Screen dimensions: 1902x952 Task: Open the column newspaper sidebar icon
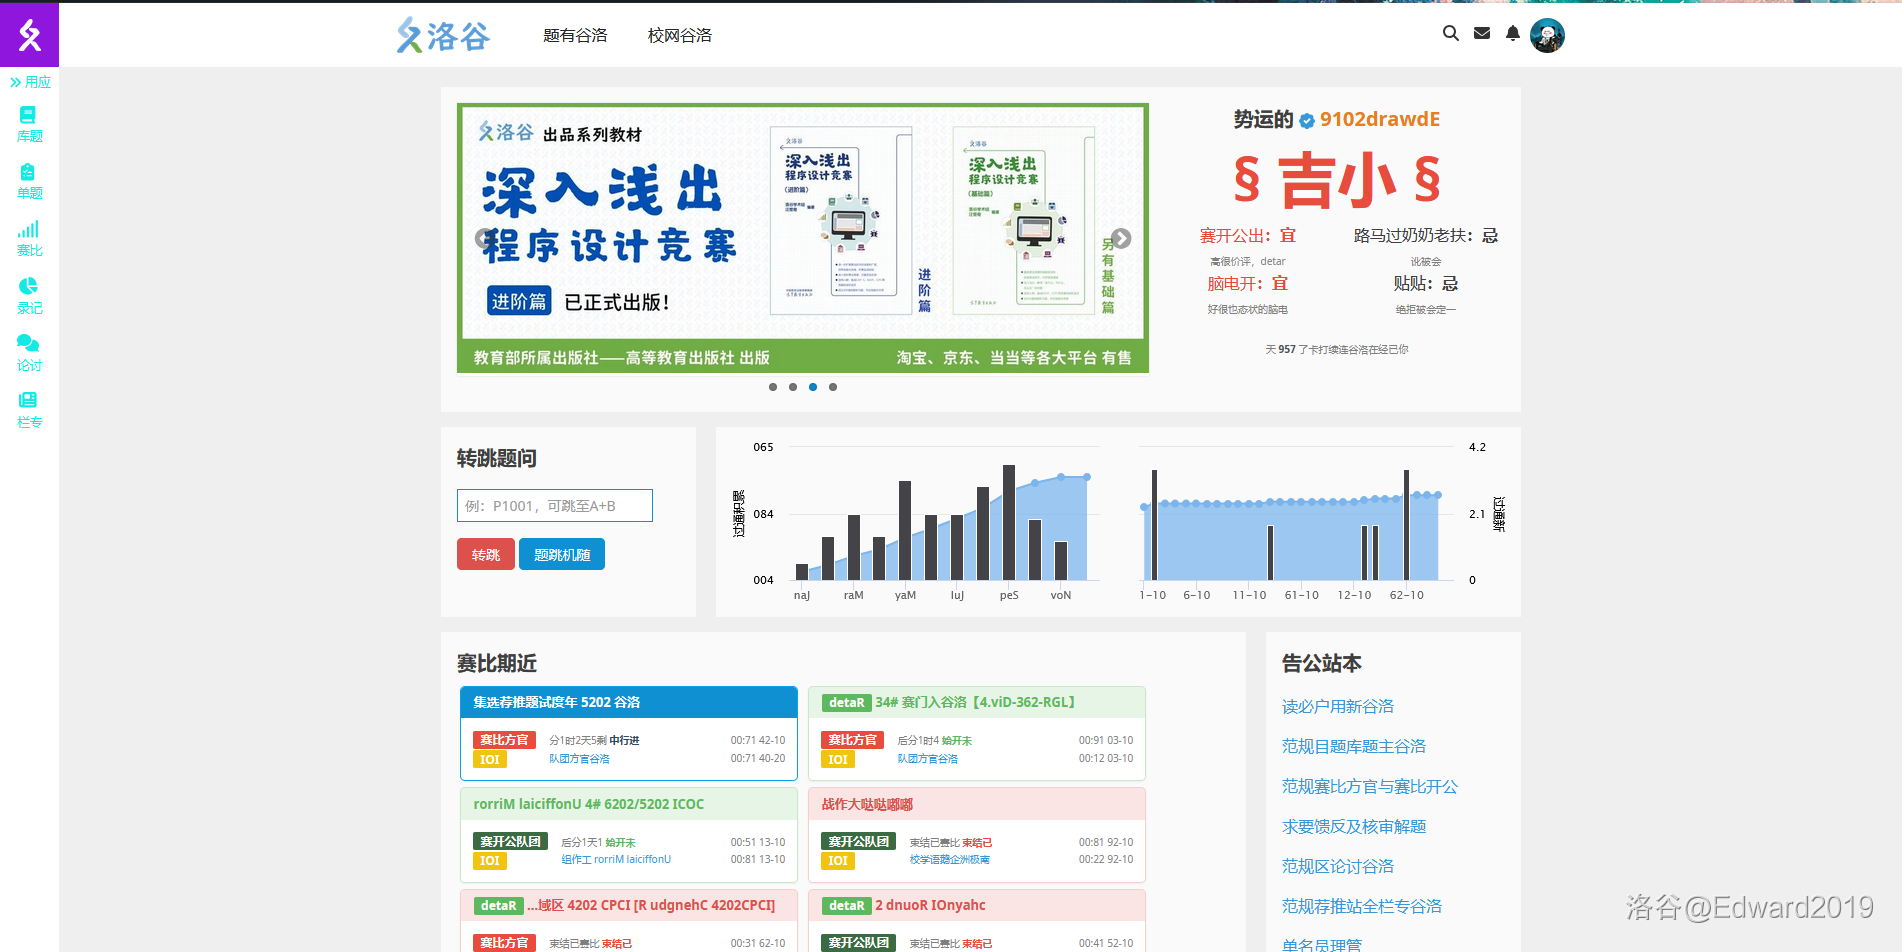click(x=28, y=401)
